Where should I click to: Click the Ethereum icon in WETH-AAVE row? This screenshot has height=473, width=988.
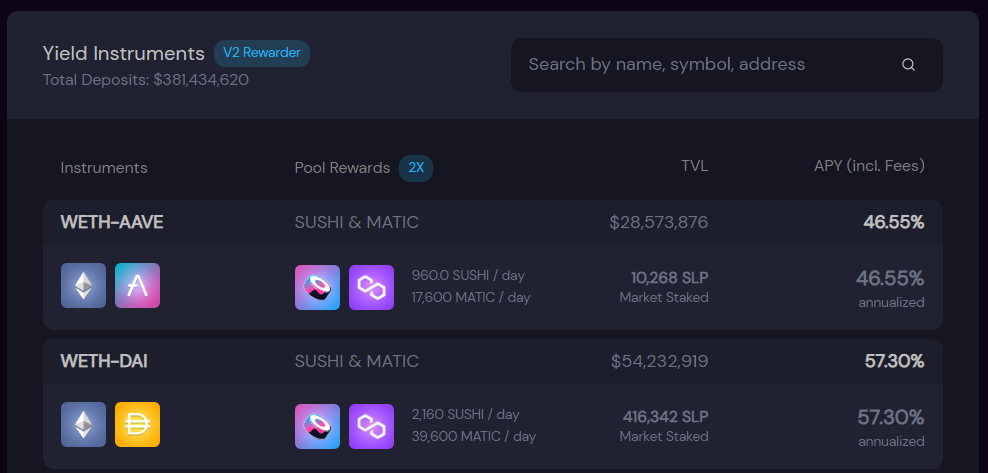click(83, 286)
